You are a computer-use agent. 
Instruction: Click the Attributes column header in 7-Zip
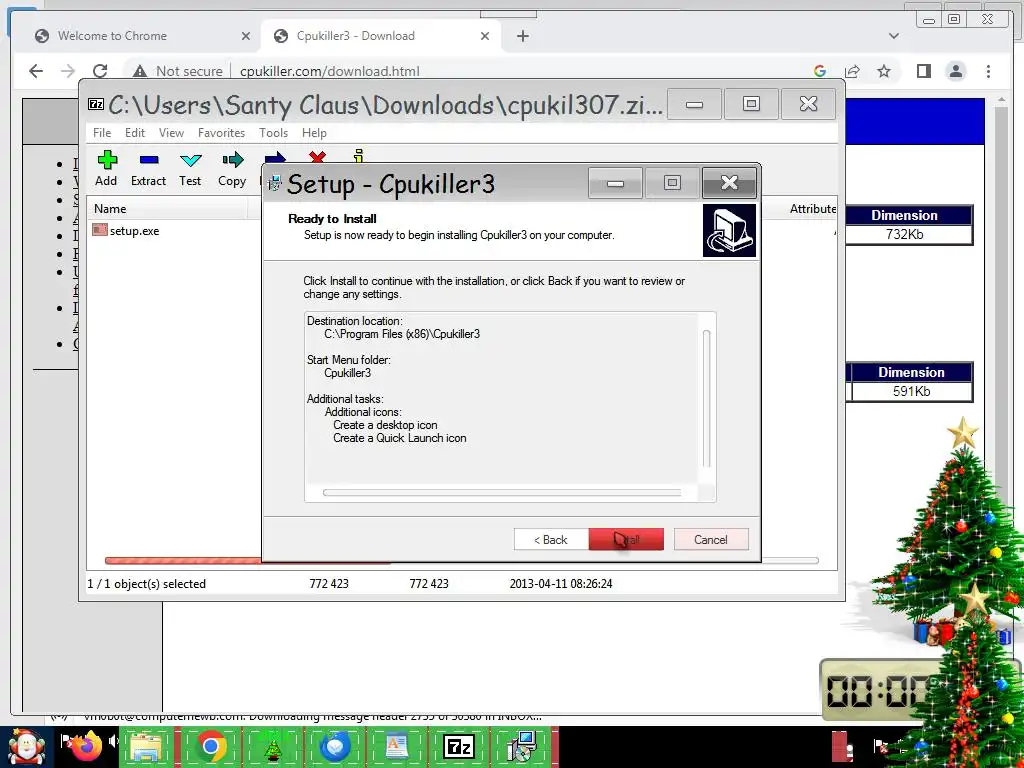click(x=812, y=209)
